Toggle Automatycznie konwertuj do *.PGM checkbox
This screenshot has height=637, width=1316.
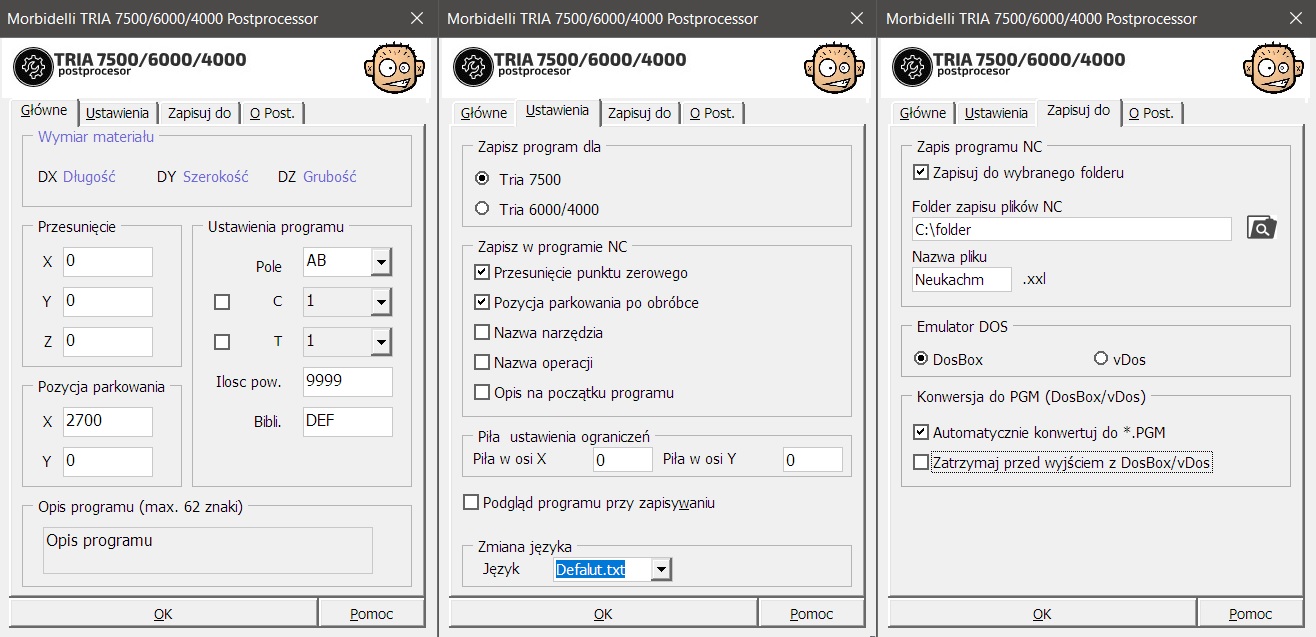921,432
